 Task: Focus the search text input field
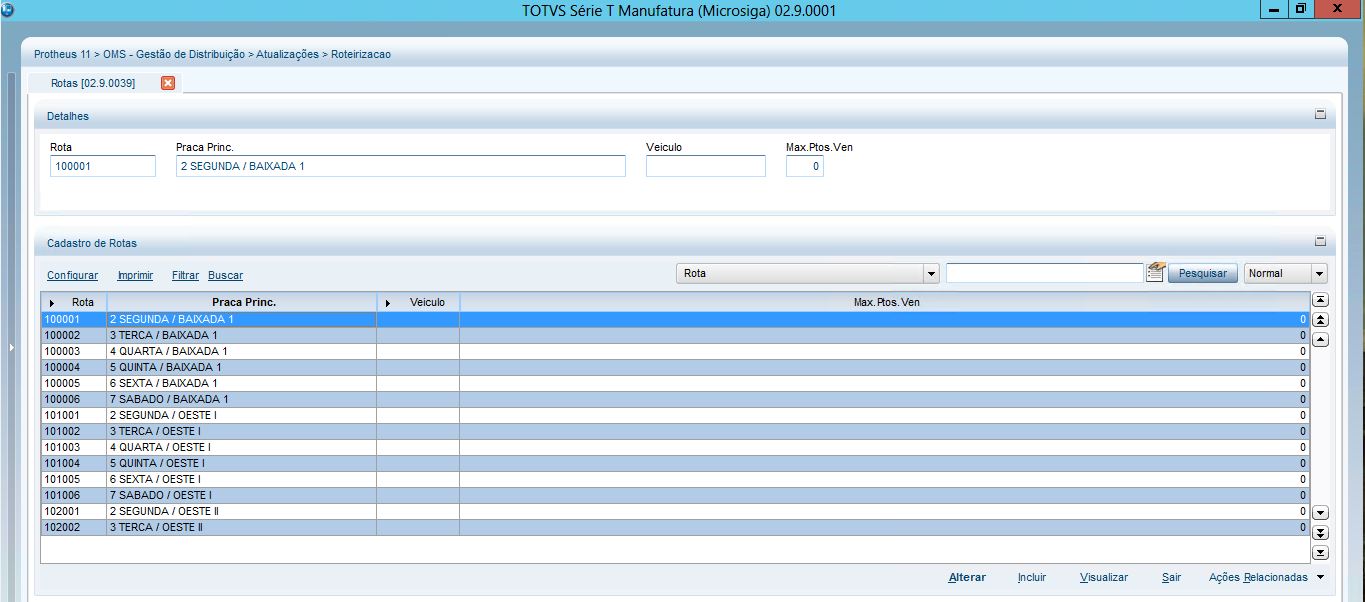(1044, 273)
